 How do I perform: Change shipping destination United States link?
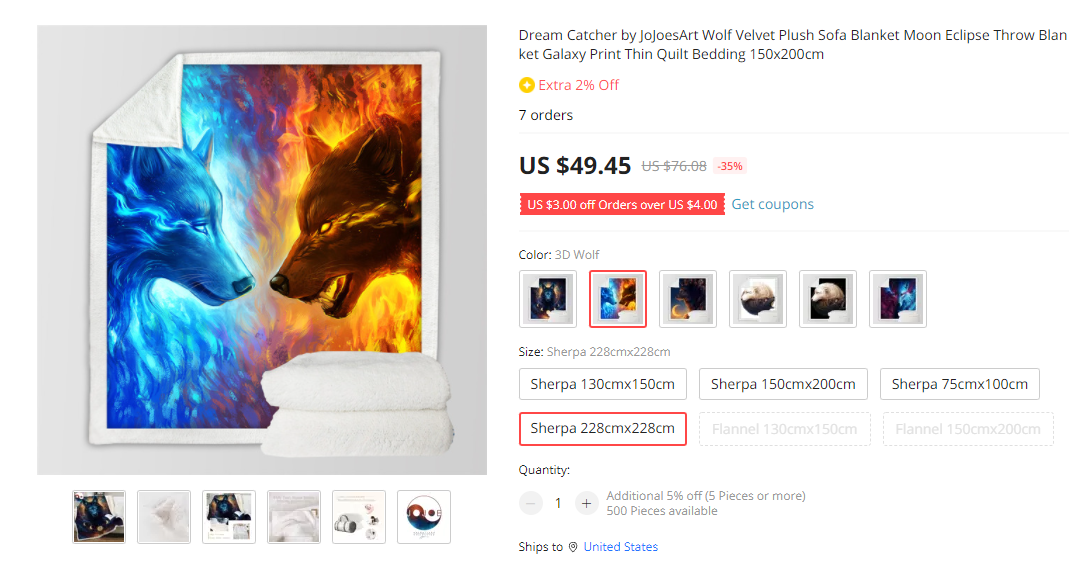(x=620, y=547)
